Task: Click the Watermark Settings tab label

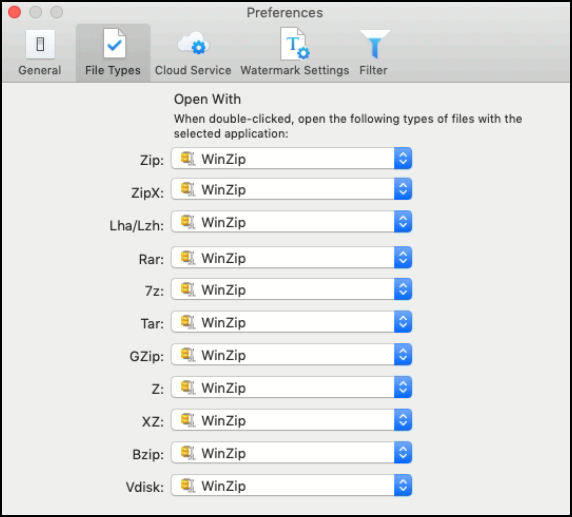Action: tap(294, 70)
